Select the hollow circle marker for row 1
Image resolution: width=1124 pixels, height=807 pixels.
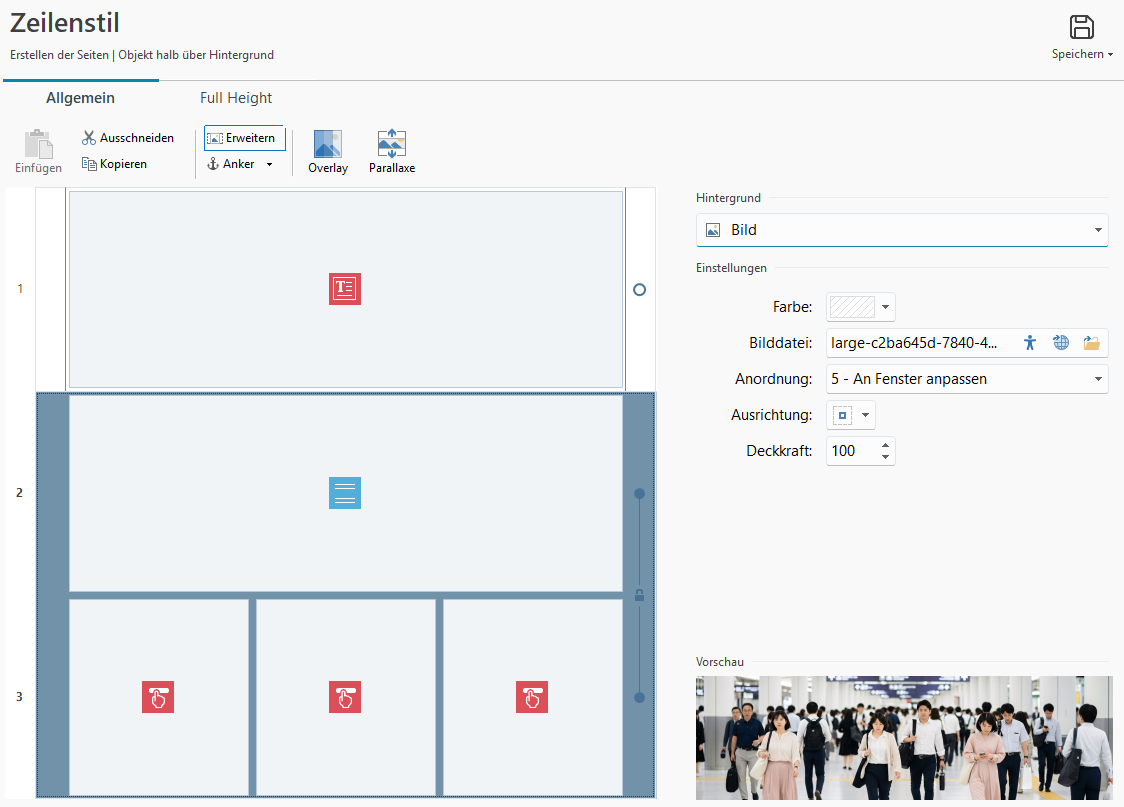[x=639, y=289]
